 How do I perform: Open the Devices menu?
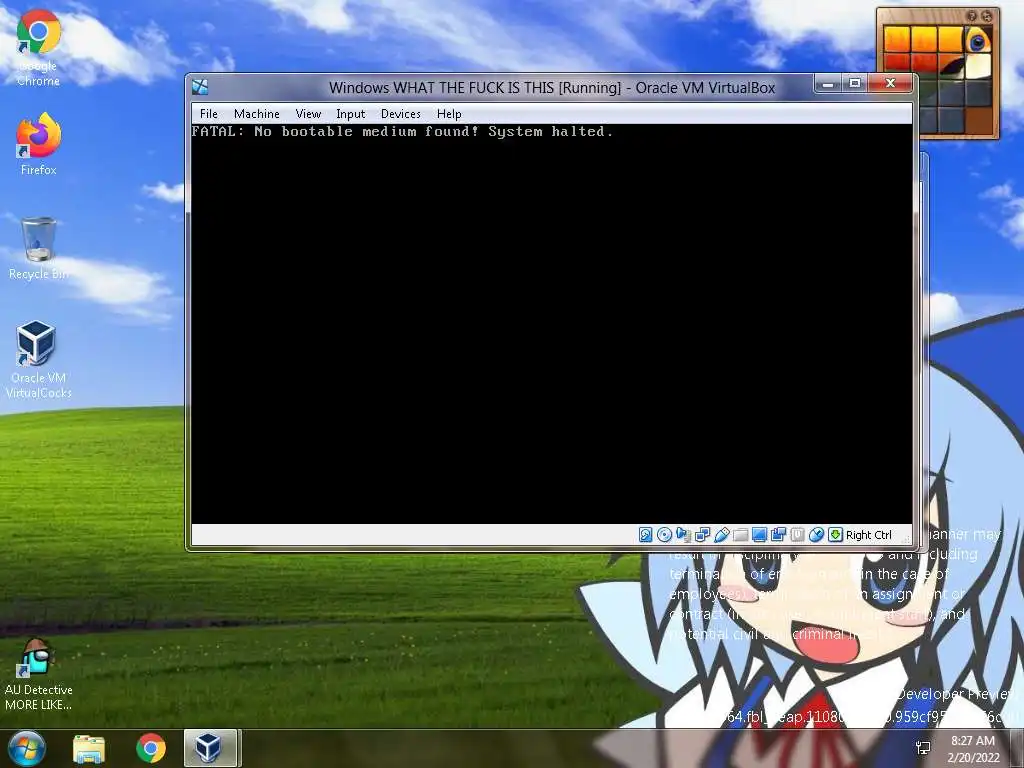click(400, 114)
